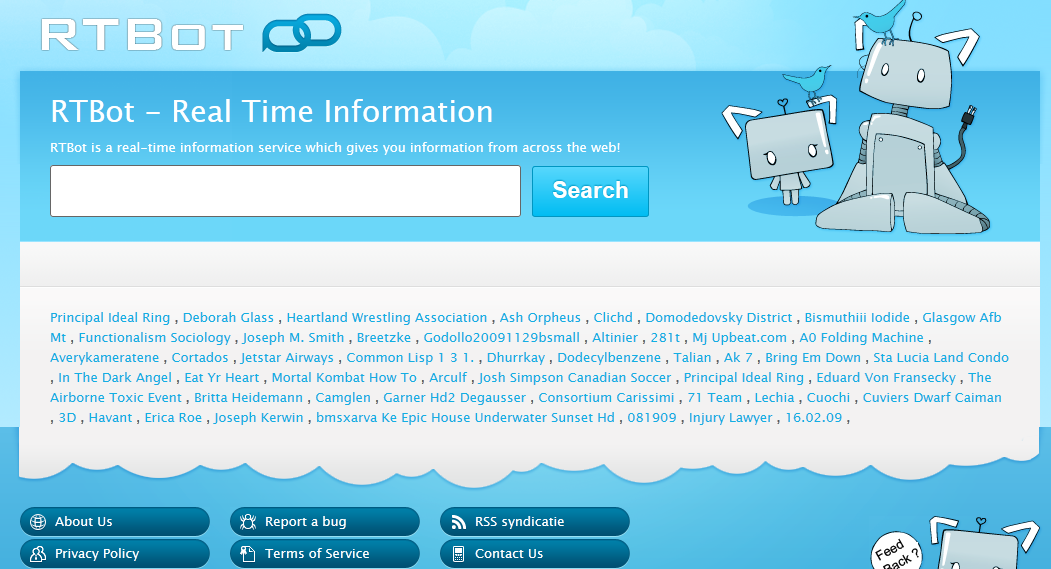The image size is (1051, 569).
Task: Open the Cuochi link
Action: pyautogui.click(x=828, y=398)
